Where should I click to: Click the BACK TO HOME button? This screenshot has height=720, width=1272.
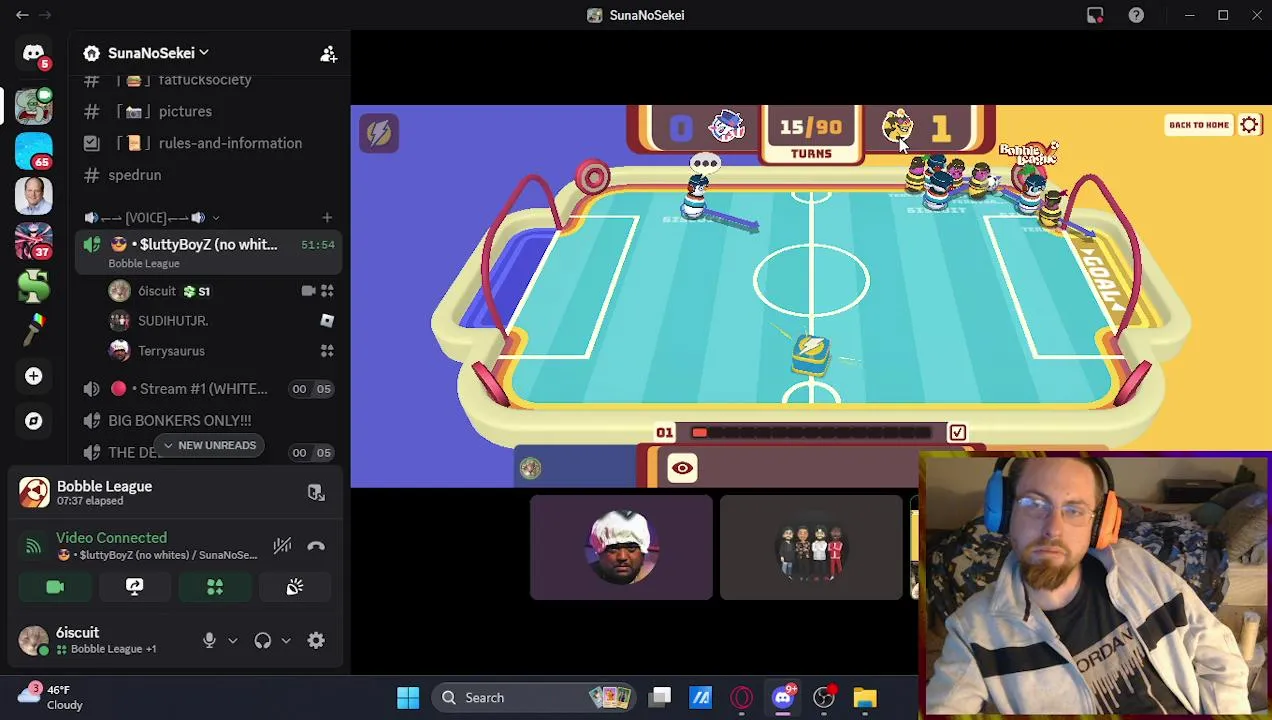(1198, 125)
